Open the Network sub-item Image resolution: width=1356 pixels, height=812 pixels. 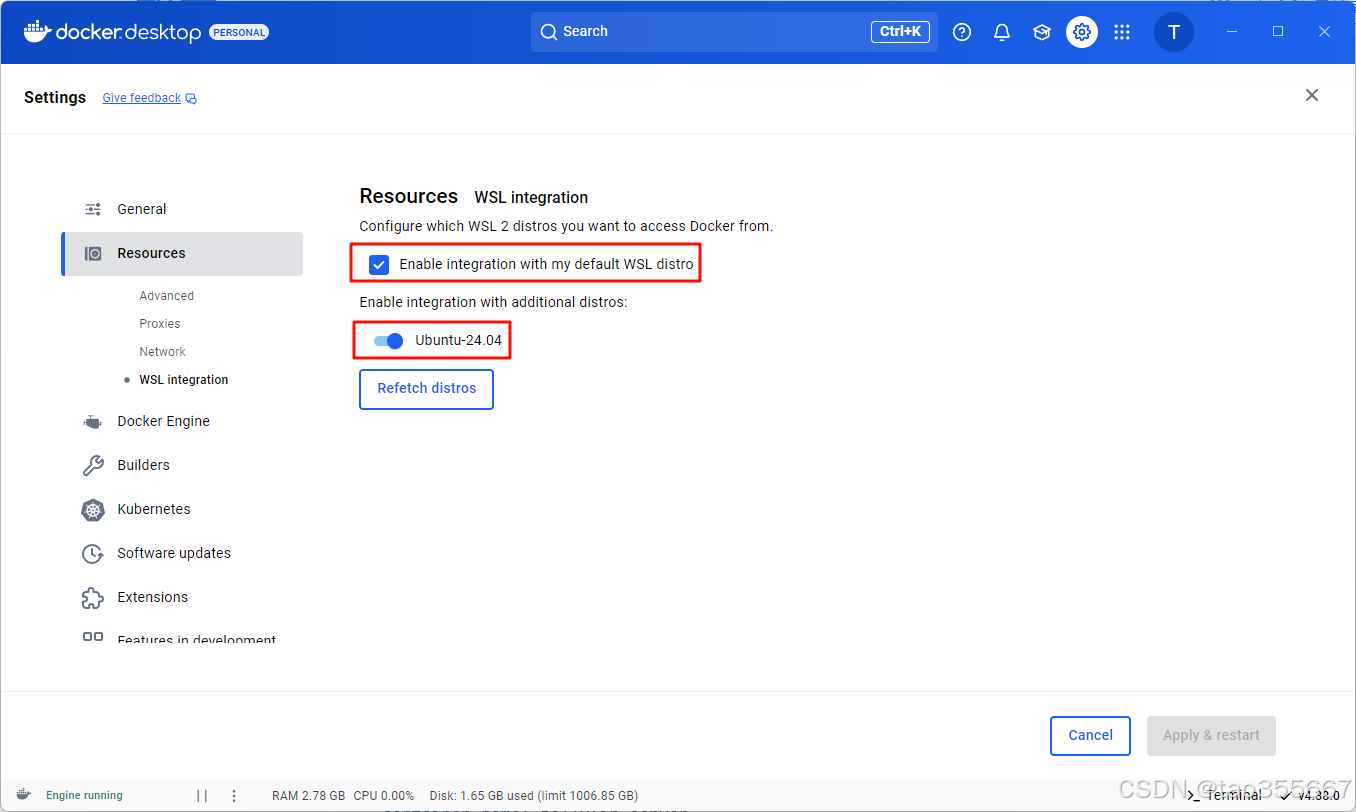[x=163, y=352]
